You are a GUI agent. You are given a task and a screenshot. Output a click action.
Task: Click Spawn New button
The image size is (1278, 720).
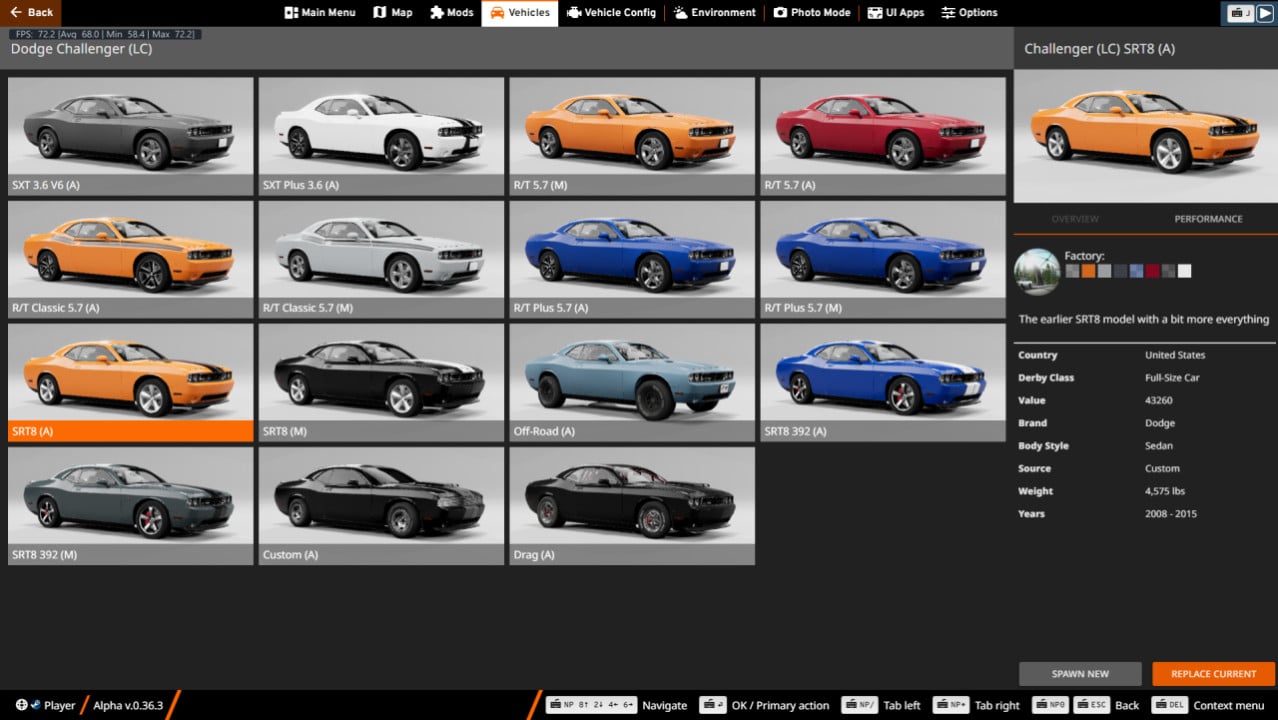(x=1080, y=674)
